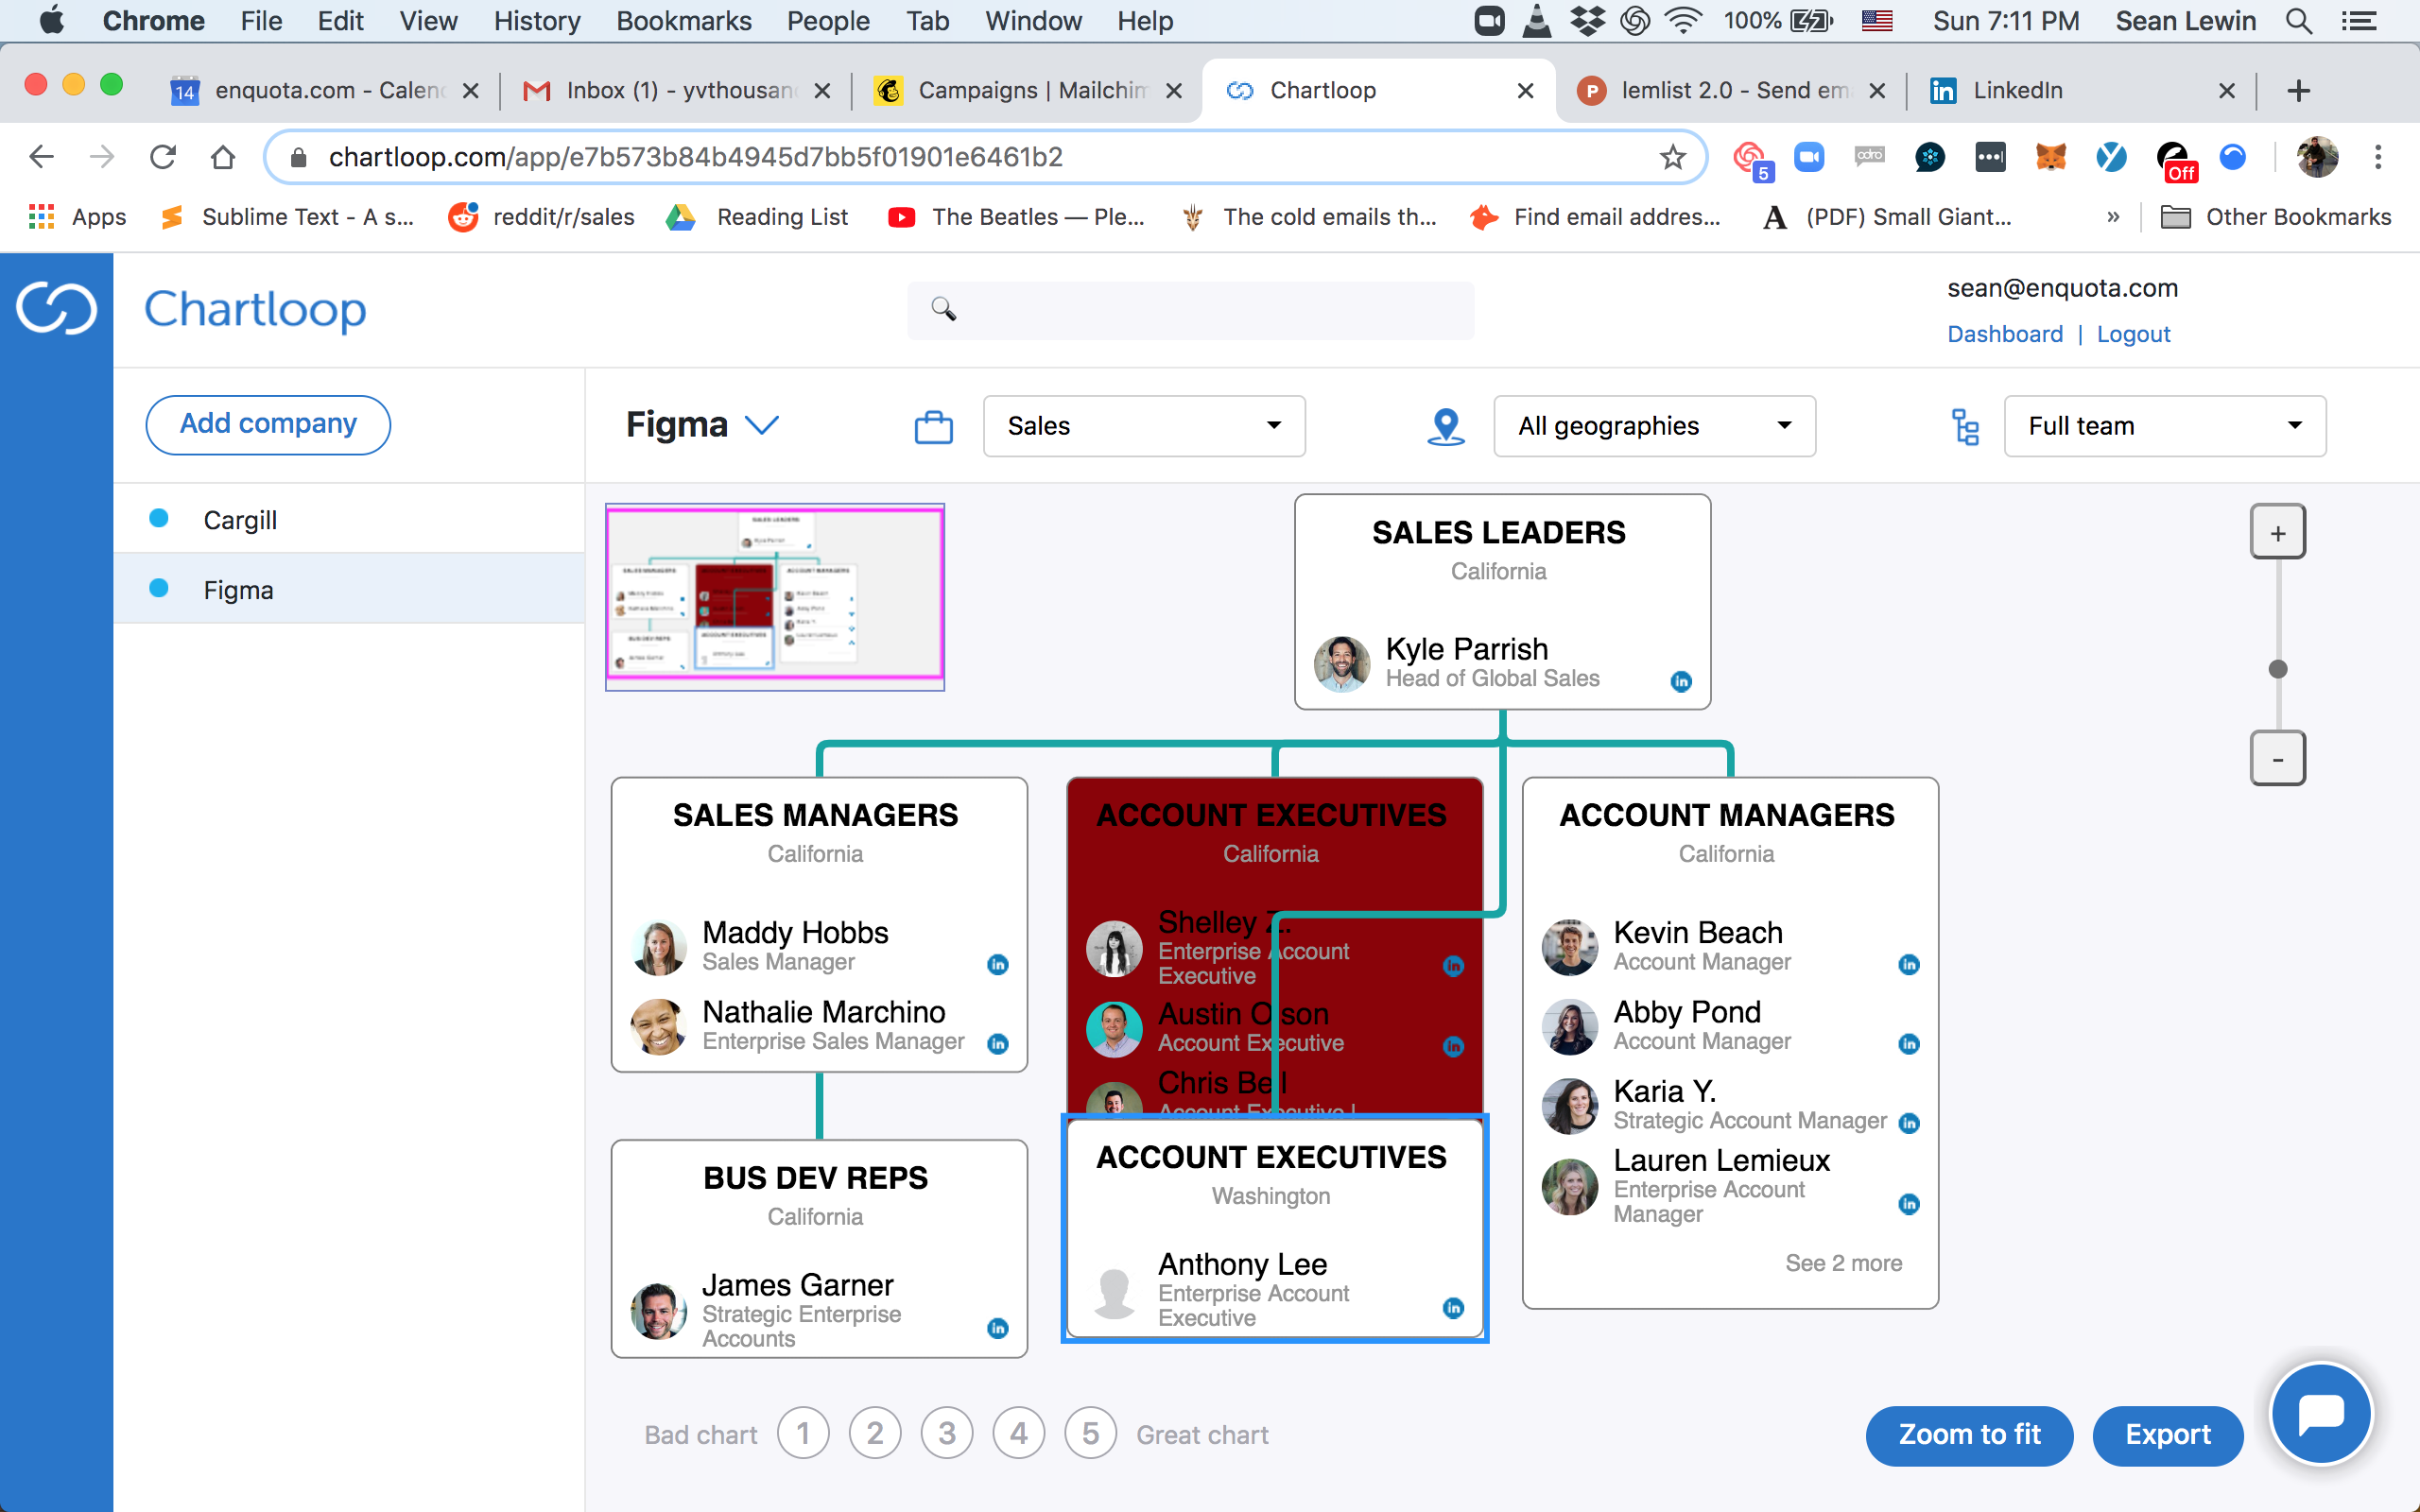Click Kyle Parrish's profile photo

tap(1341, 663)
